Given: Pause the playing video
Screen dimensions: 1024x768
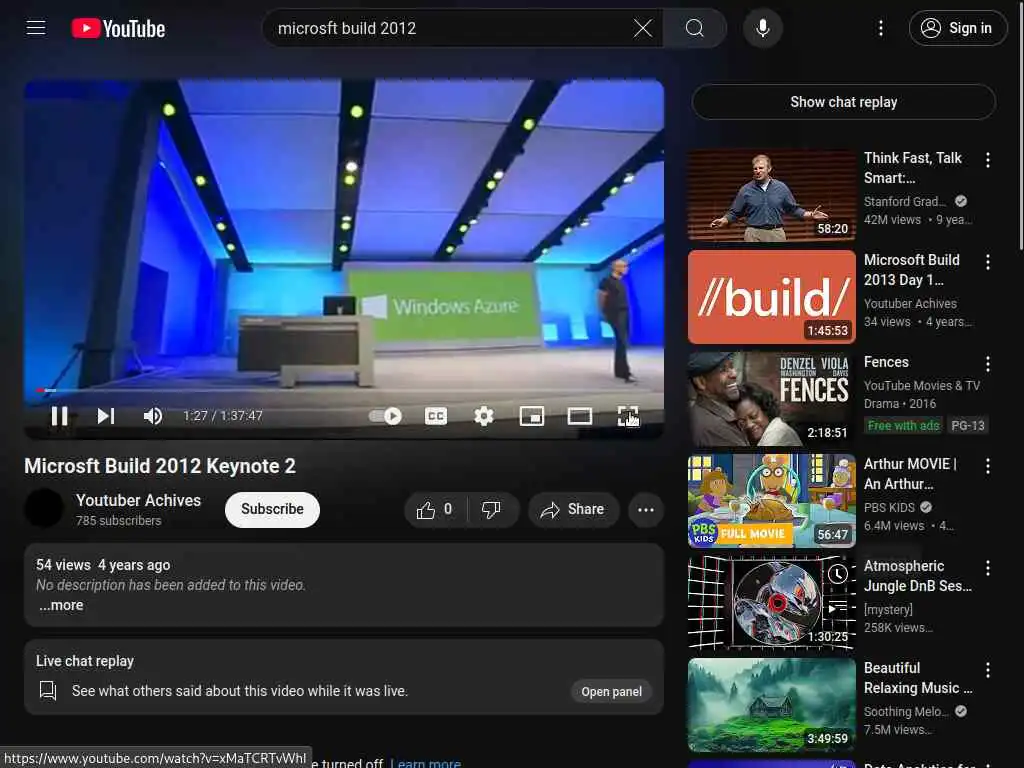Looking at the screenshot, I should coord(59,416).
